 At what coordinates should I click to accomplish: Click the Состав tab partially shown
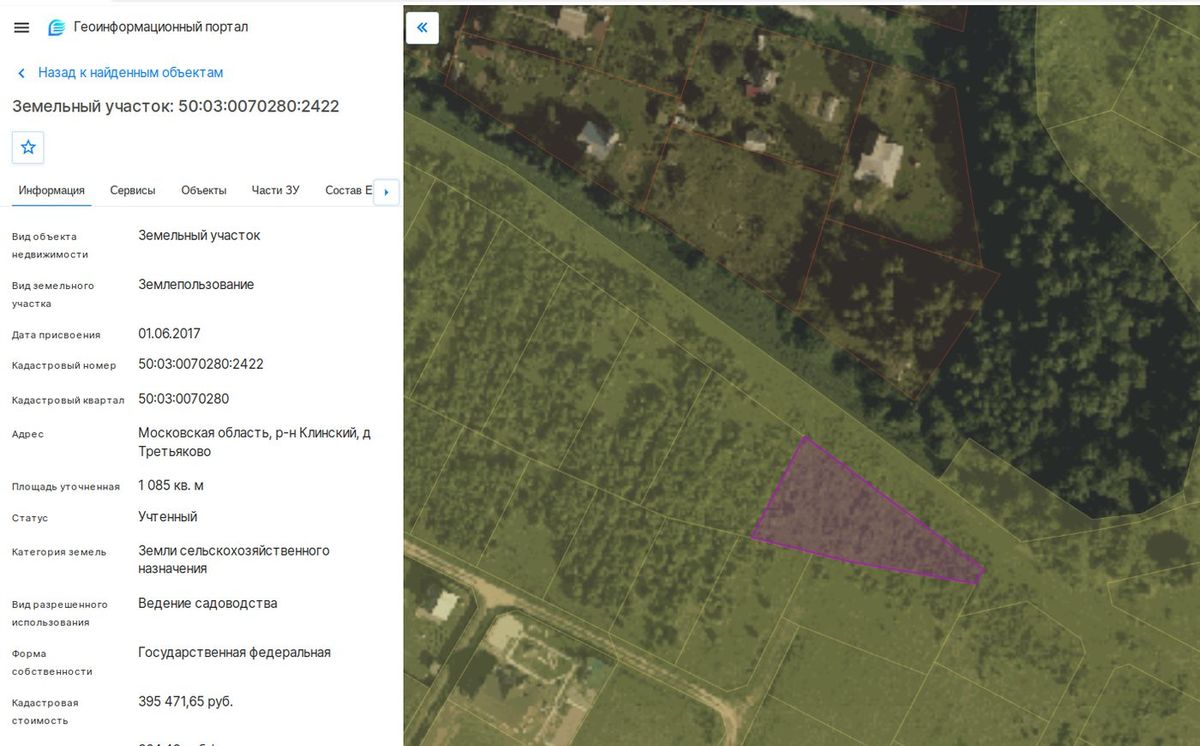(x=349, y=190)
